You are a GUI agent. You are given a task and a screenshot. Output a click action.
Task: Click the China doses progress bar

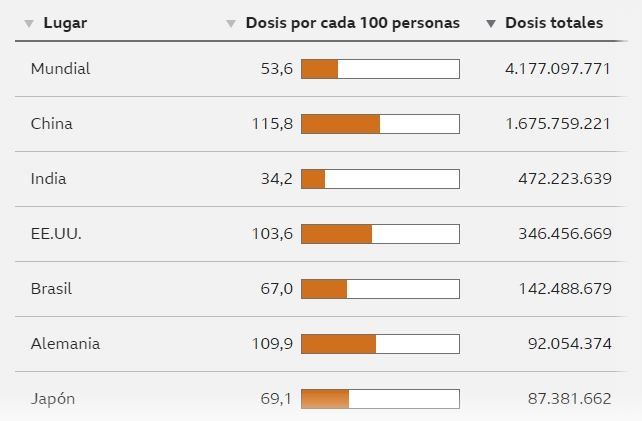[380, 124]
